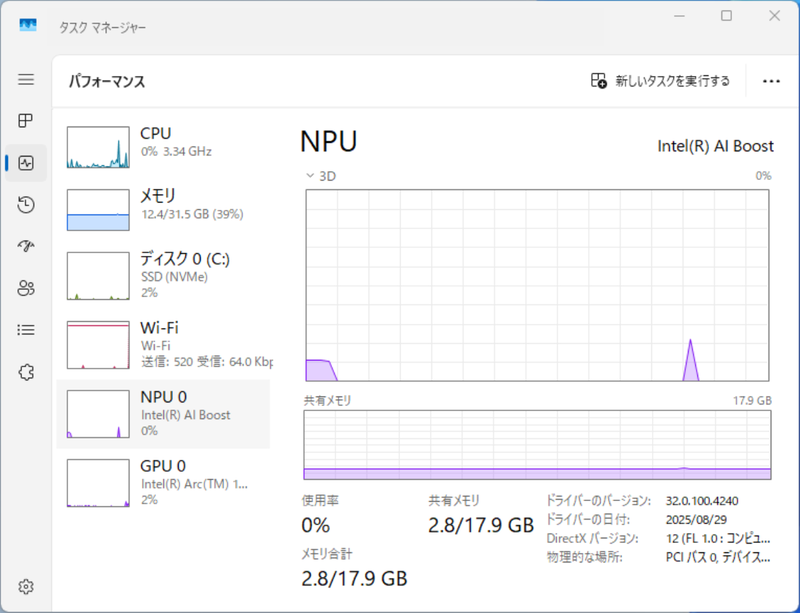The width and height of the screenshot is (800, 613).
Task: Open the Users page icon
Action: [26, 288]
